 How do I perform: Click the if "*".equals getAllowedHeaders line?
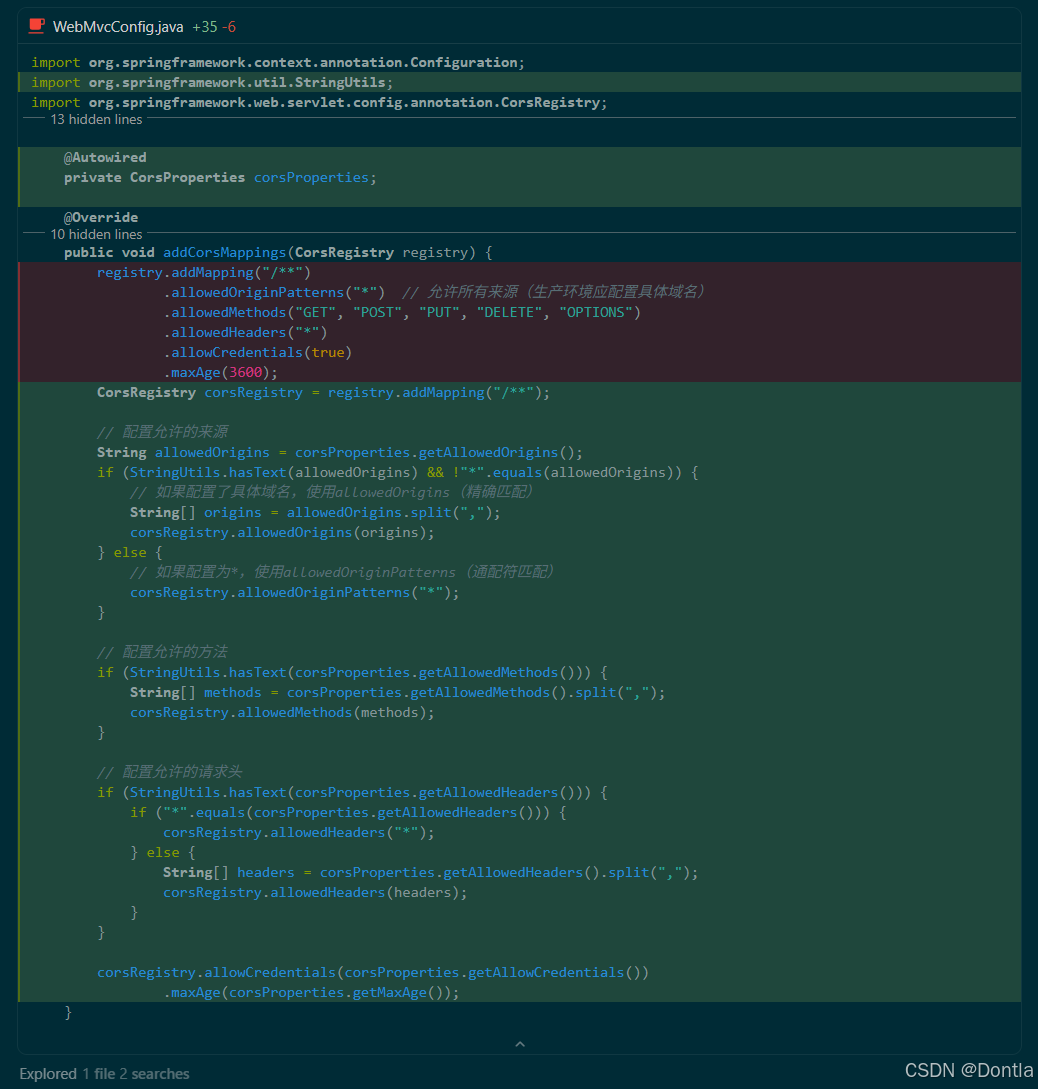point(348,812)
